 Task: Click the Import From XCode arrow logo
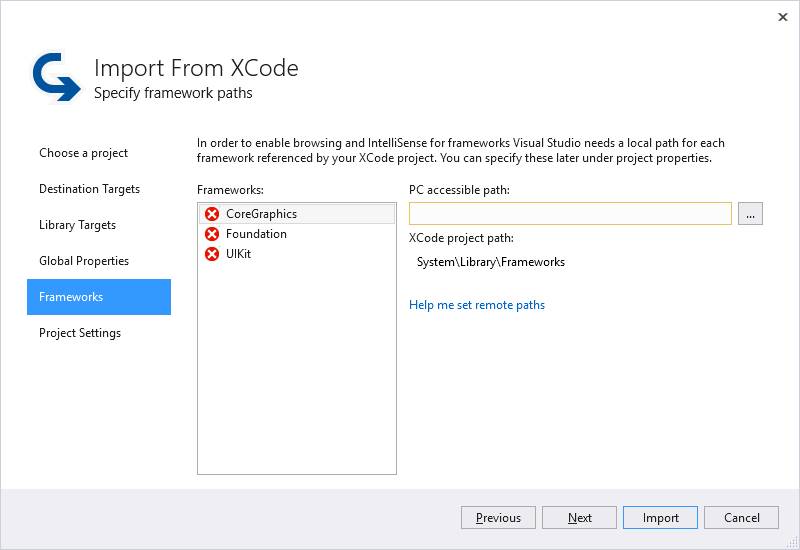click(x=56, y=77)
